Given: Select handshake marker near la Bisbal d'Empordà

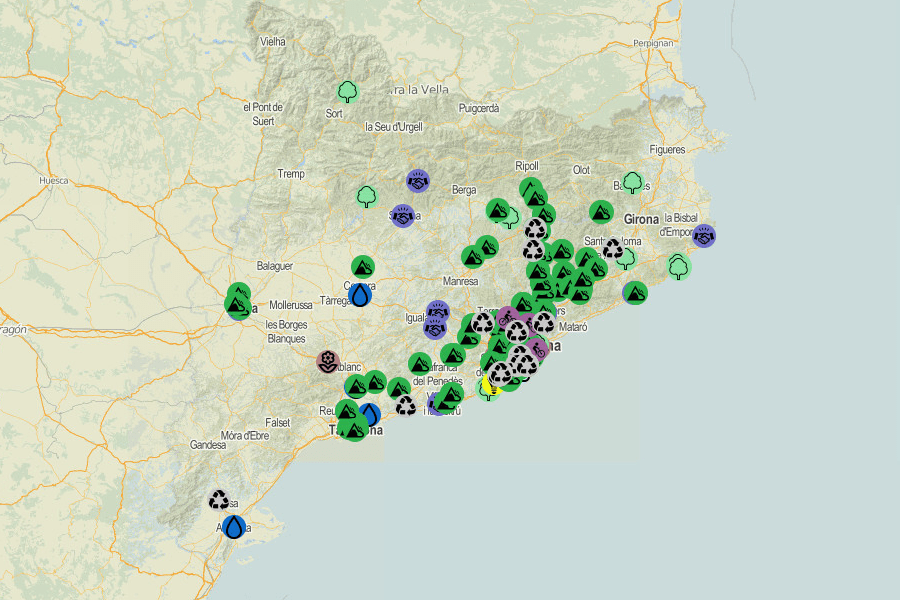Looking at the screenshot, I should coord(704,236).
